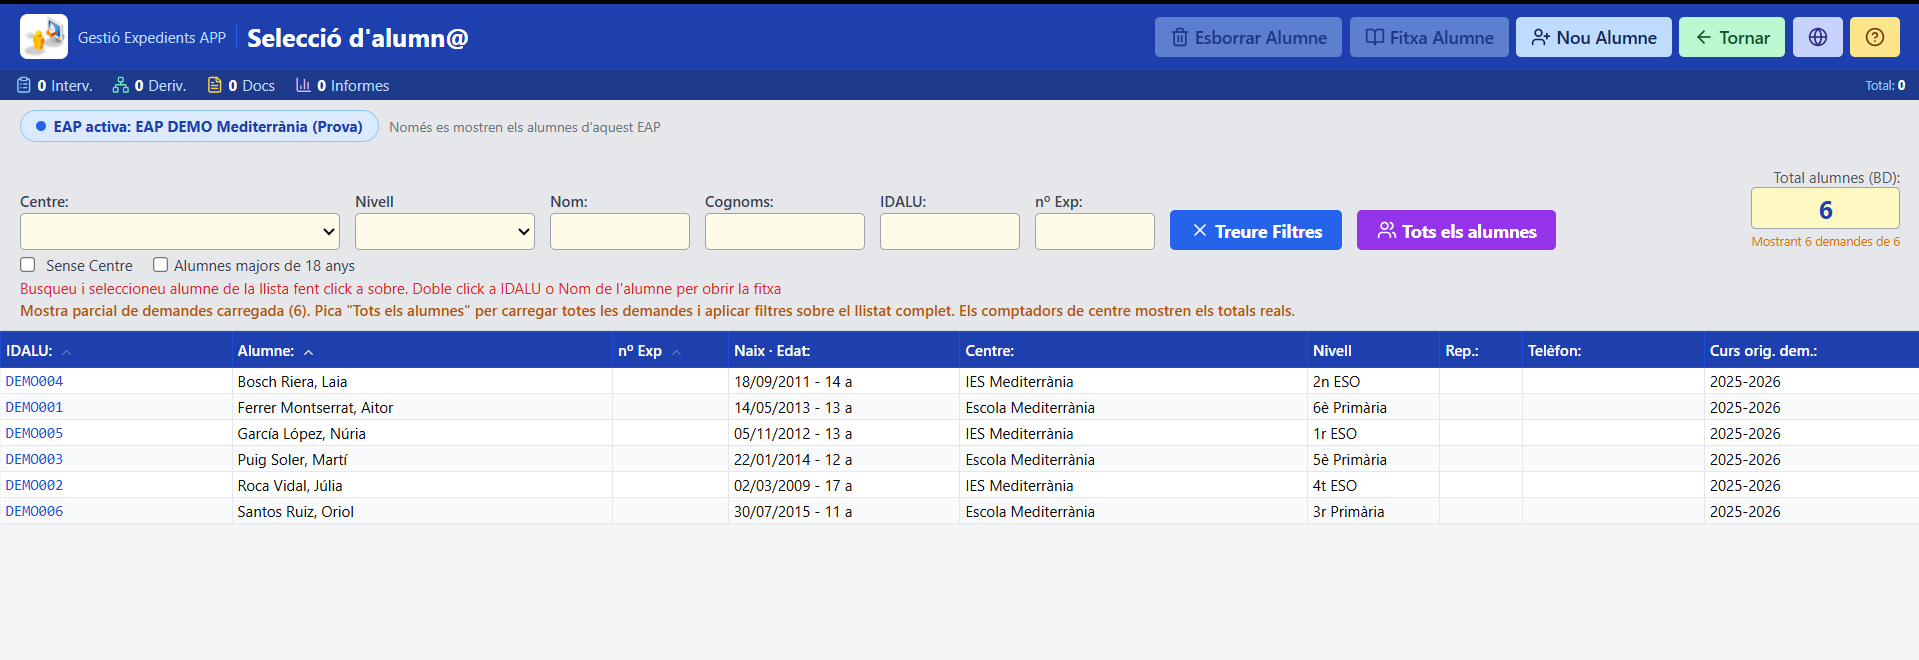Focus the IDALU filter input field

pyautogui.click(x=950, y=231)
